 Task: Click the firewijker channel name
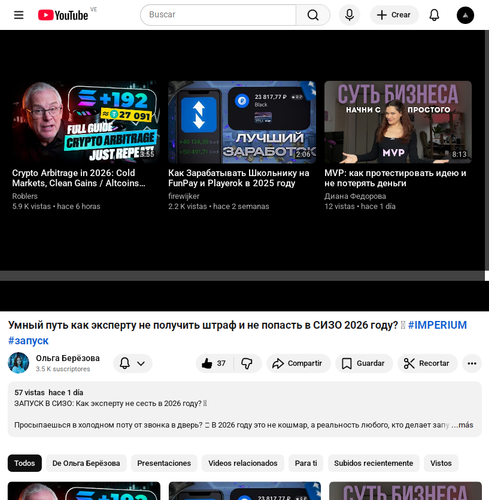(184, 196)
